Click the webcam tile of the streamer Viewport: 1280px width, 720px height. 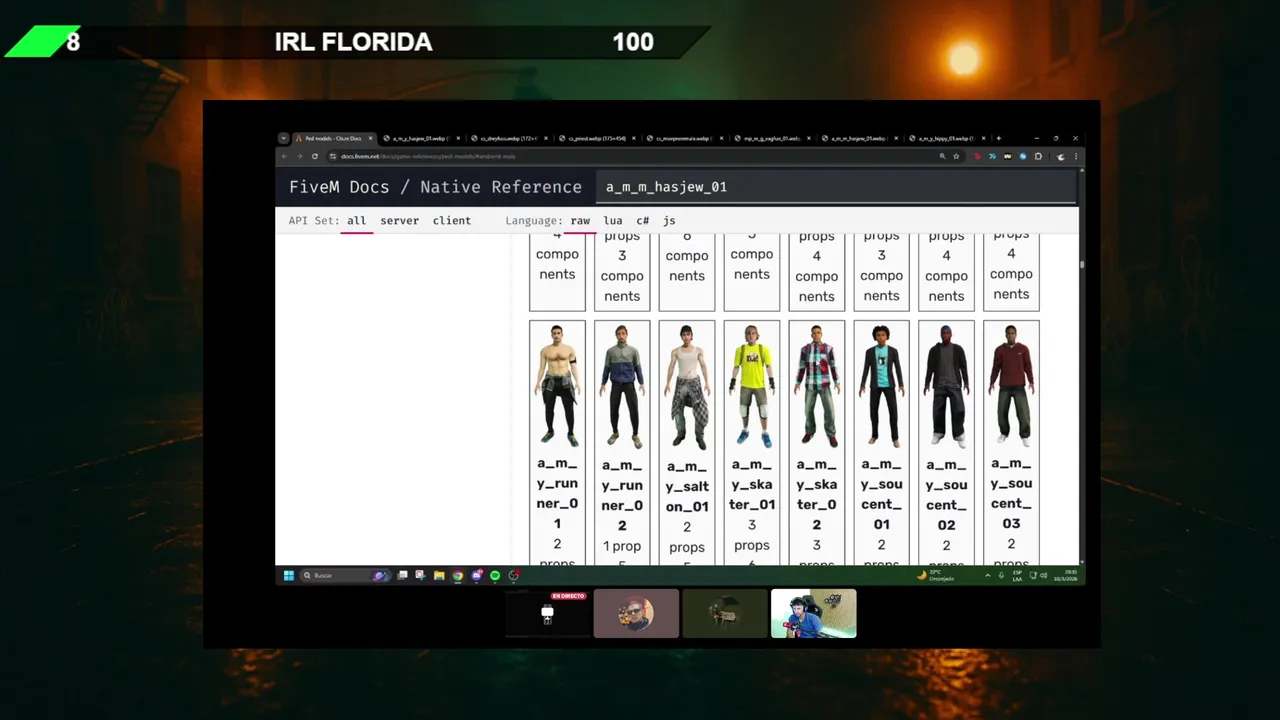814,613
